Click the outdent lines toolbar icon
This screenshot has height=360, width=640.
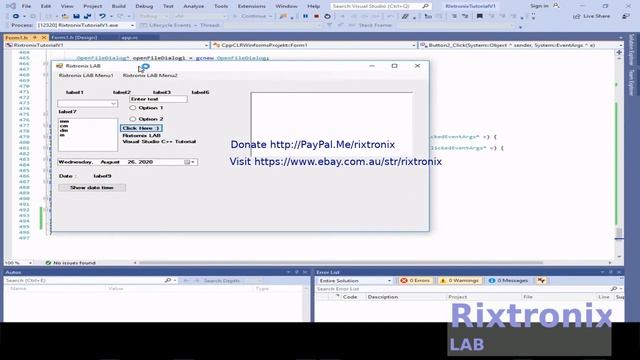coord(453,16)
